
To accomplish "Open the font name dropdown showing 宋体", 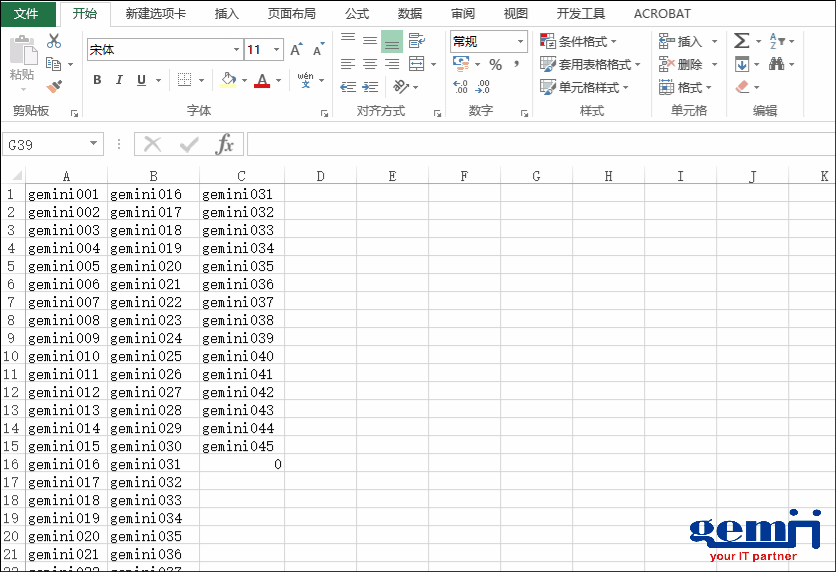I will coord(236,50).
